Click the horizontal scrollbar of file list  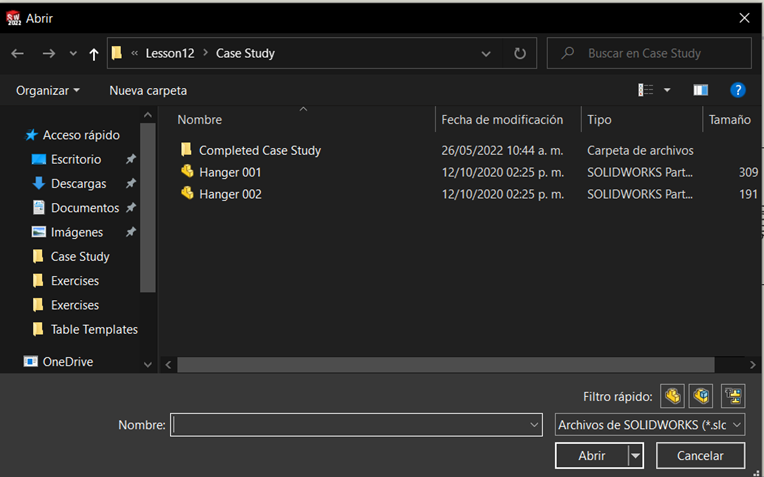445,364
